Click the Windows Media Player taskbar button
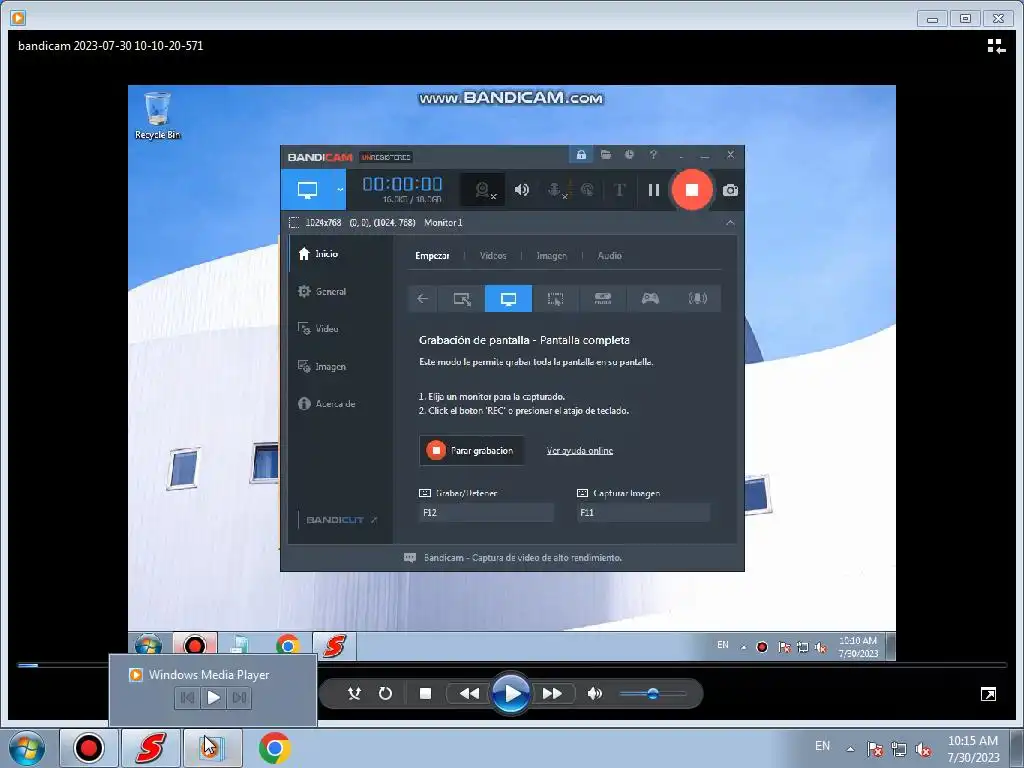The height and width of the screenshot is (768, 1024). click(x=212, y=748)
